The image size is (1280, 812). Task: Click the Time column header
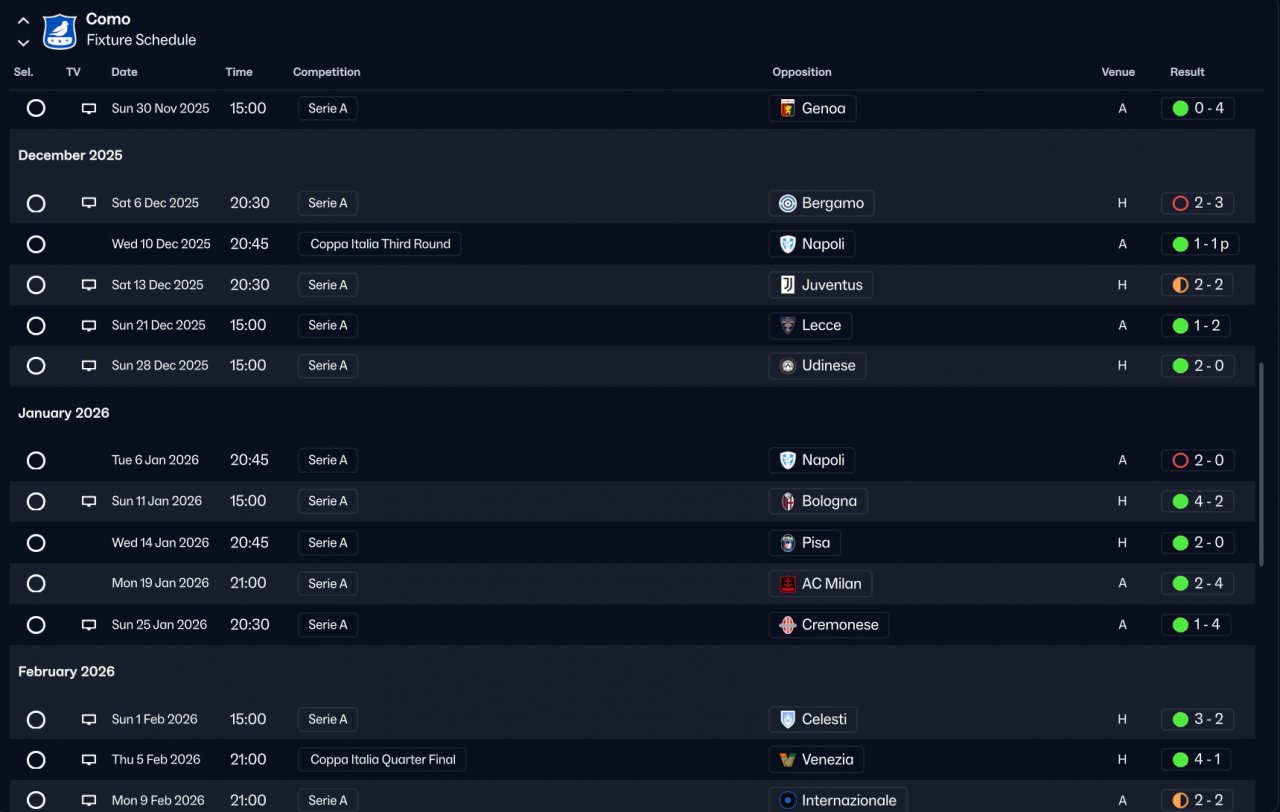pyautogui.click(x=239, y=72)
